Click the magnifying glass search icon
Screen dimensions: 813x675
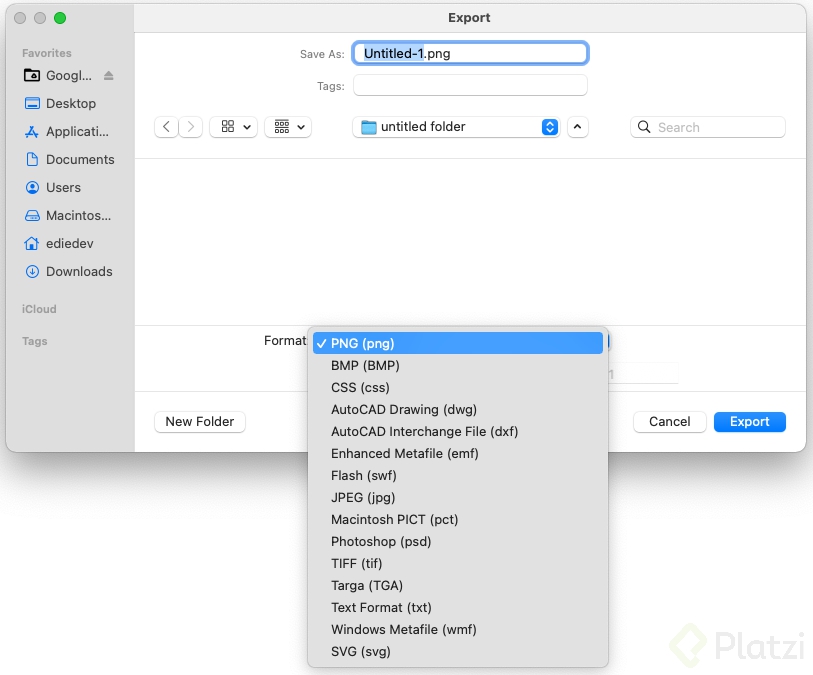[x=644, y=127]
